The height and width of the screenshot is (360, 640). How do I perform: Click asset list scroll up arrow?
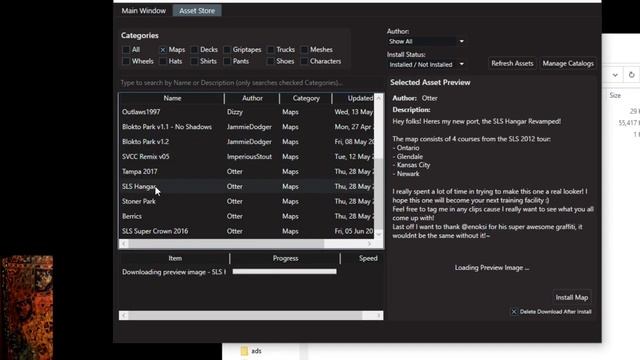click(379, 98)
